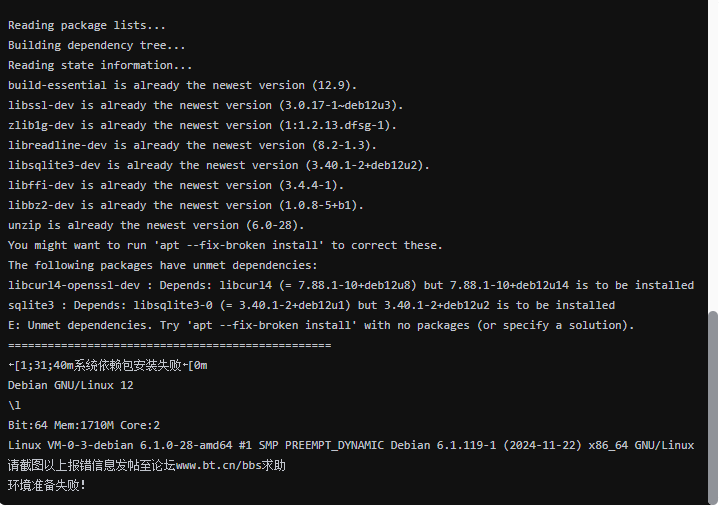This screenshot has height=506, width=719.
Task: Click the 'E: Unmet dependencies' error line
Action: click(321, 325)
